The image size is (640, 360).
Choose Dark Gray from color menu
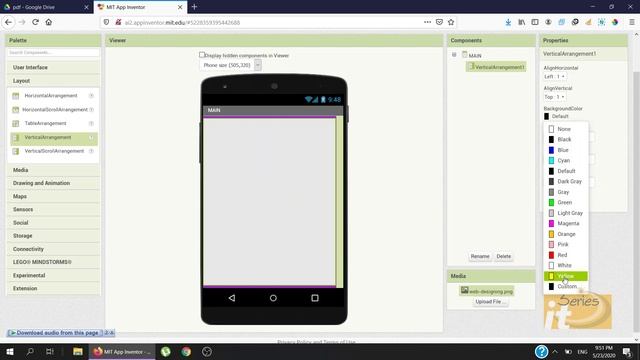click(566, 181)
